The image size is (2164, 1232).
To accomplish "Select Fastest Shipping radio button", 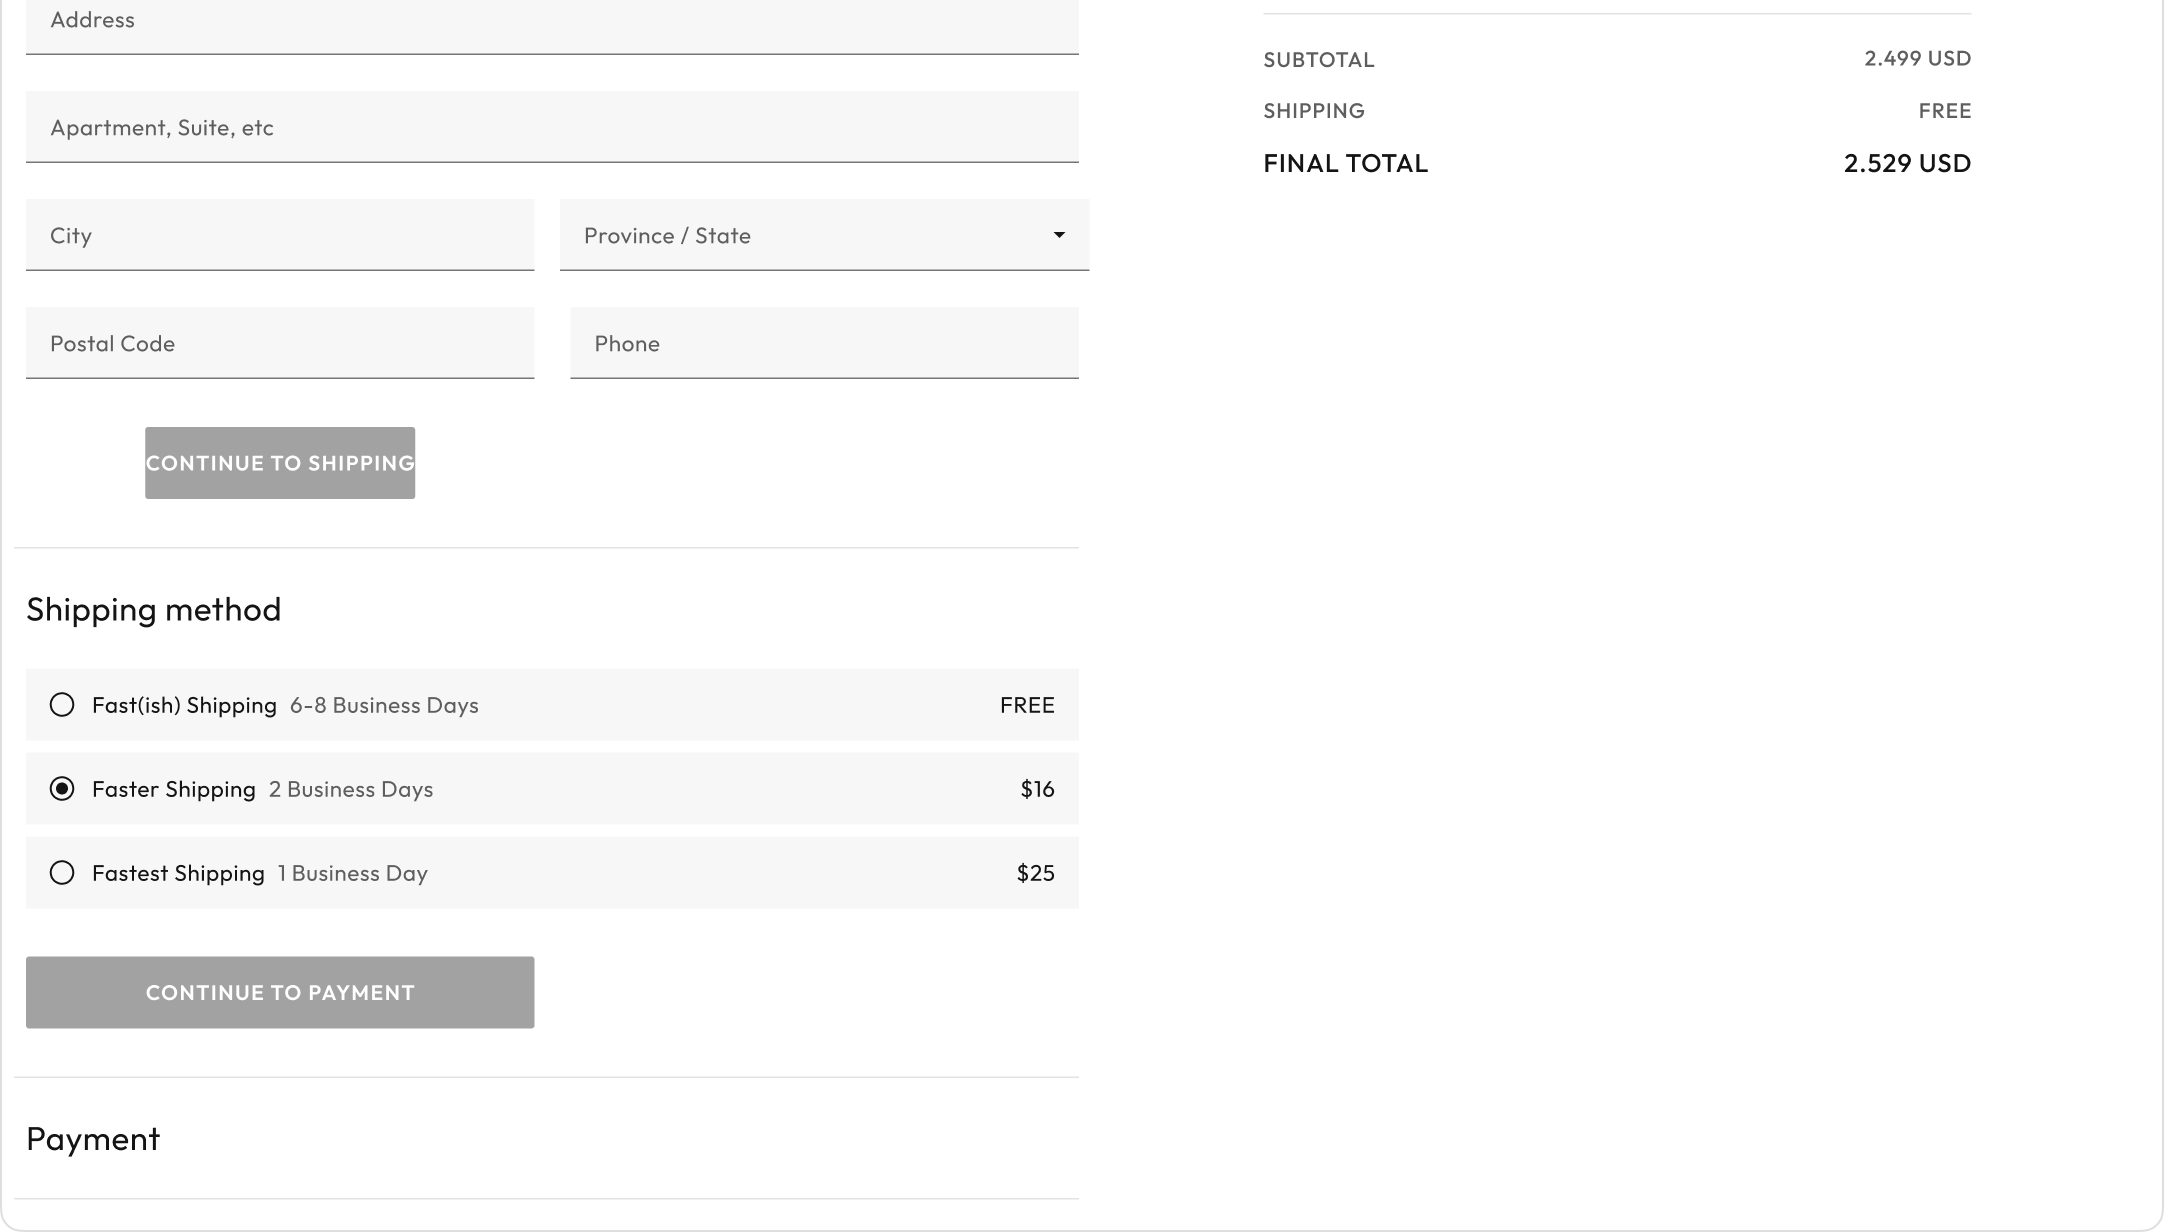I will [x=62, y=873].
